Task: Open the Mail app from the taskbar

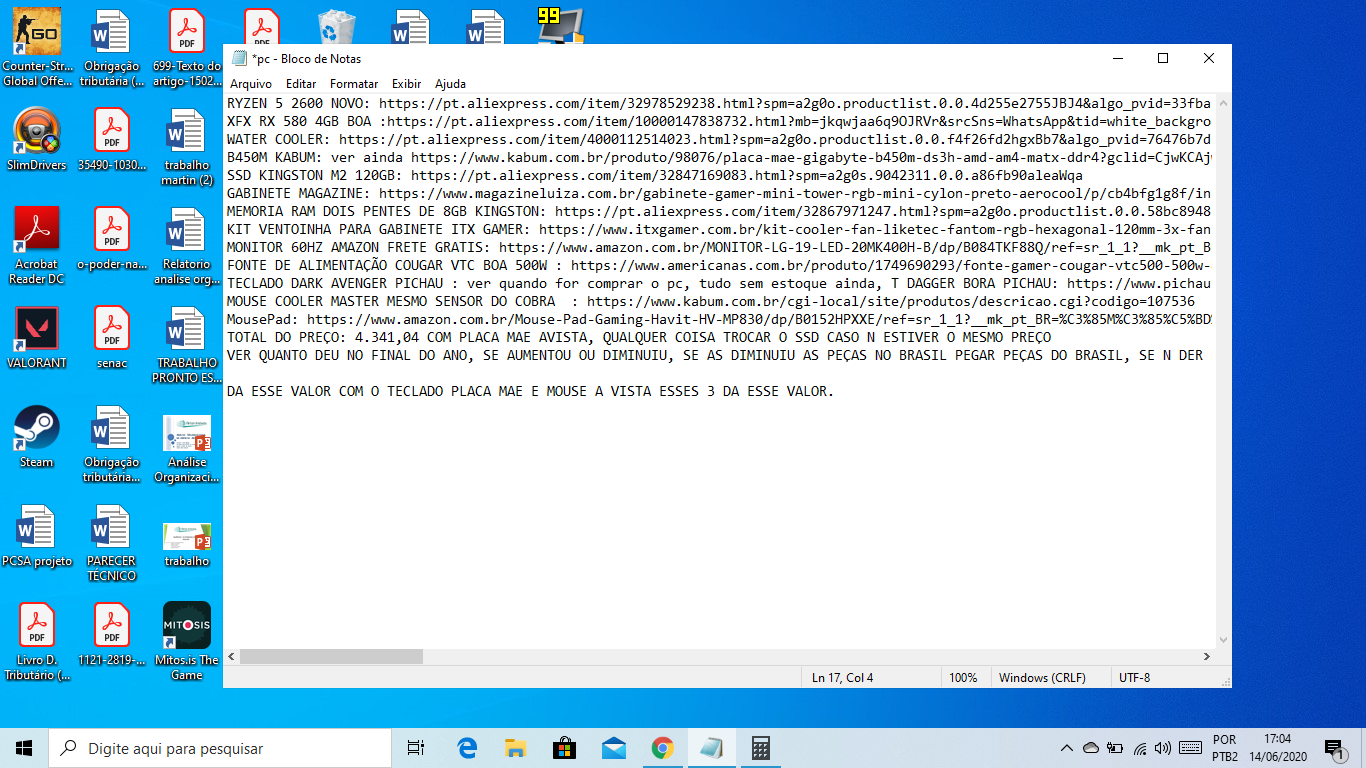Action: [614, 748]
